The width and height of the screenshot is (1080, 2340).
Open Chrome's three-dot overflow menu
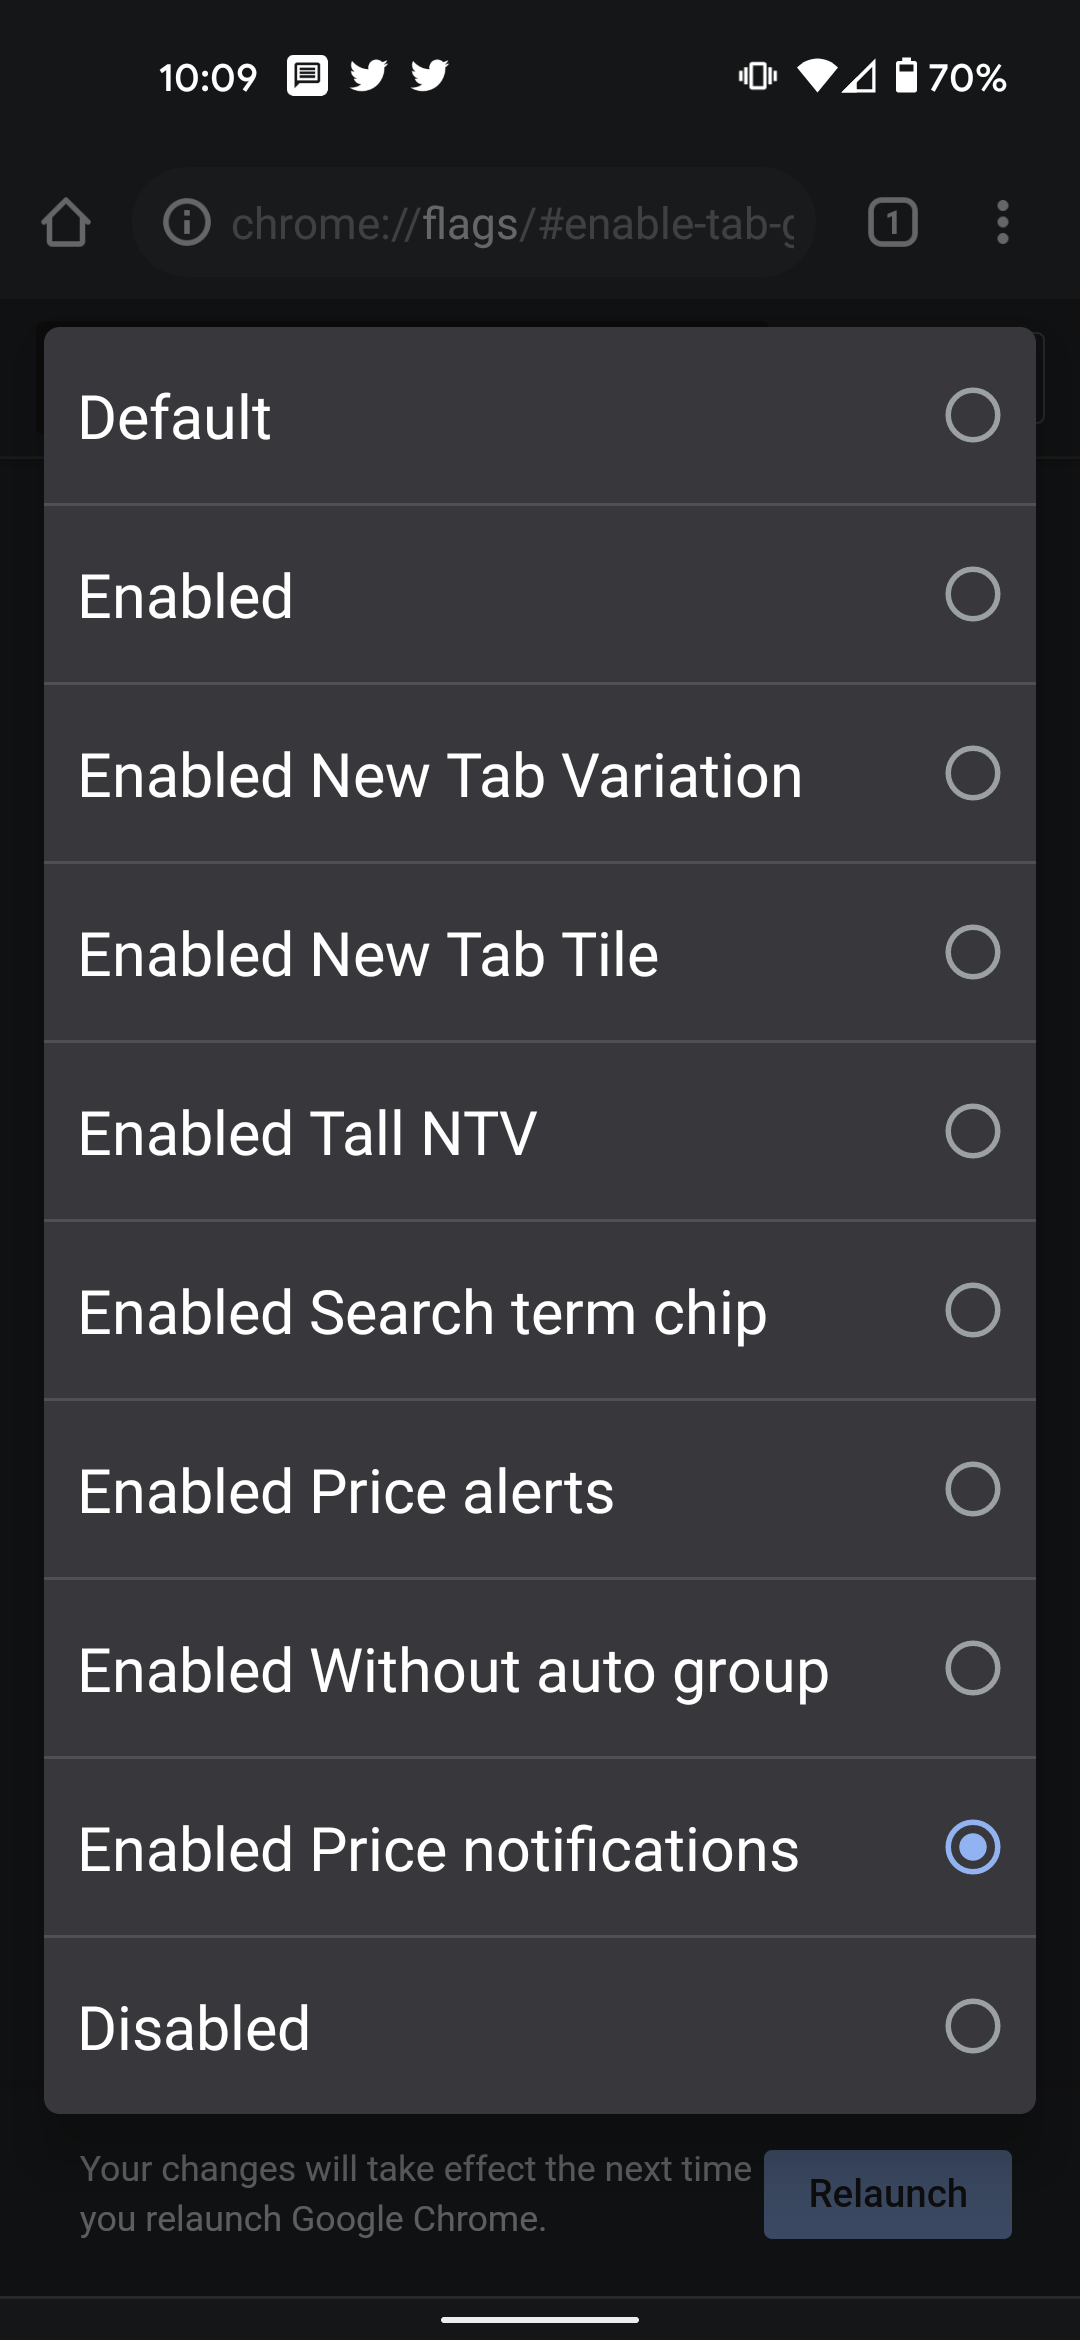click(1002, 222)
